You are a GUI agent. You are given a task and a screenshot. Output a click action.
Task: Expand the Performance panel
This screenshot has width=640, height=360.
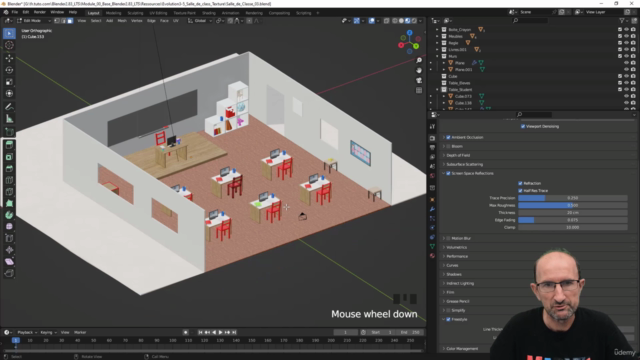[x=456, y=256]
